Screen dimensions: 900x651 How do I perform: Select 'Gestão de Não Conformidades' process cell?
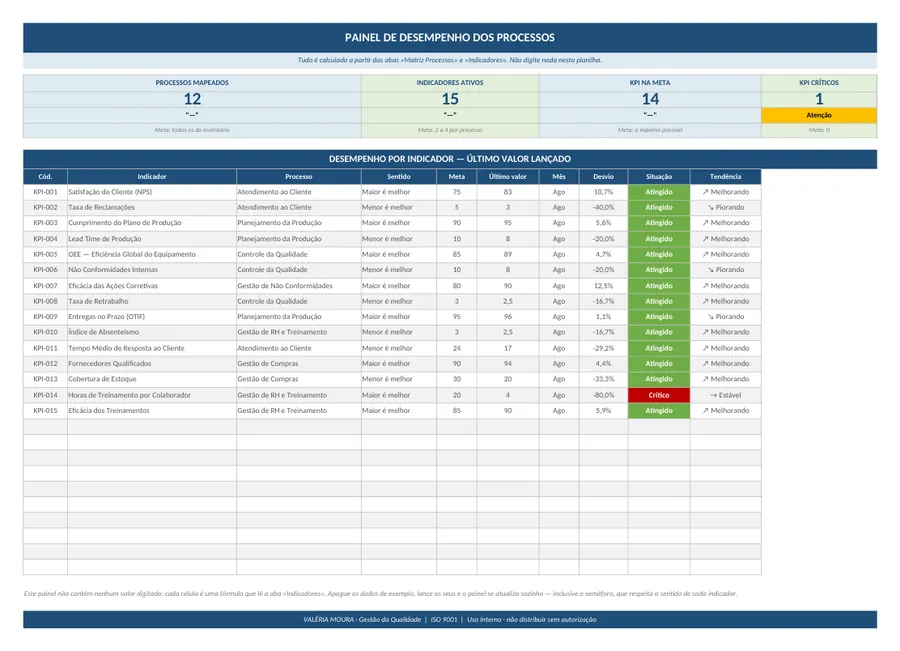[x=298, y=285]
